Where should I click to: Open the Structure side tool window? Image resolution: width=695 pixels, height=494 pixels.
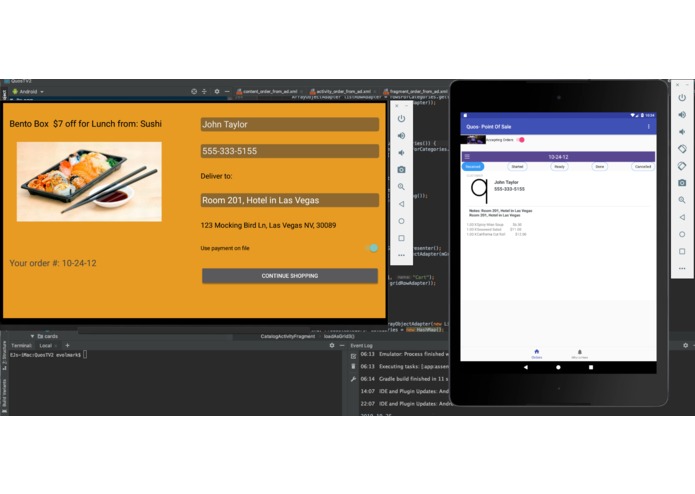click(4, 356)
